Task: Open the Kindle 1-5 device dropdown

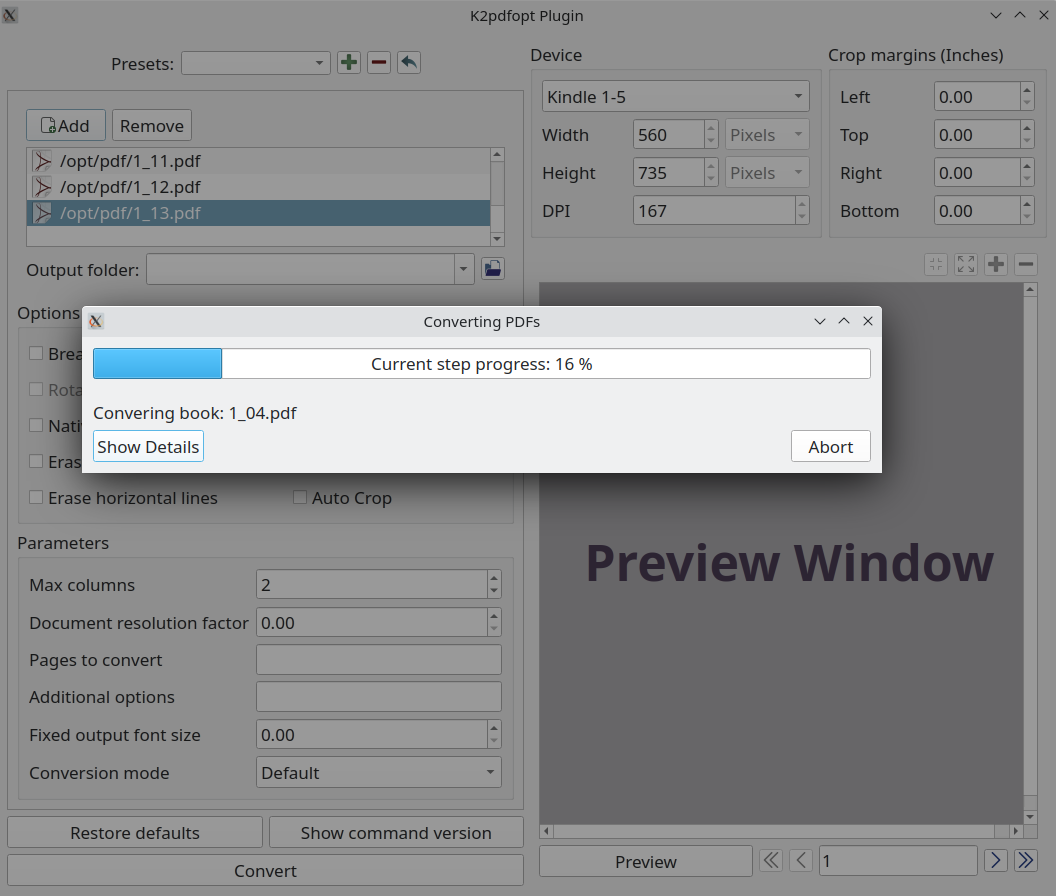Action: tap(675, 96)
